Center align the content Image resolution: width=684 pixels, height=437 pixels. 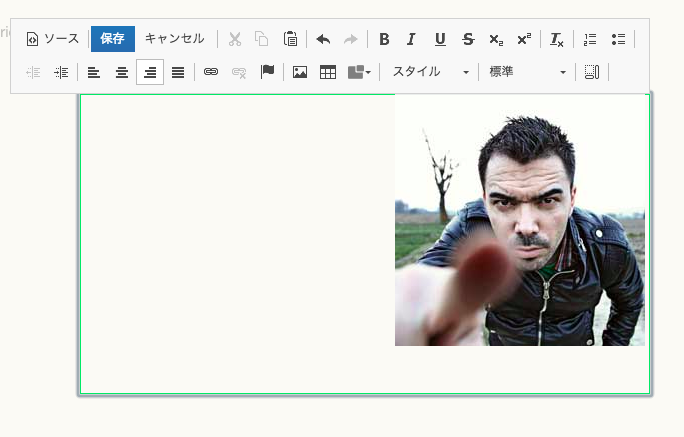[122, 72]
